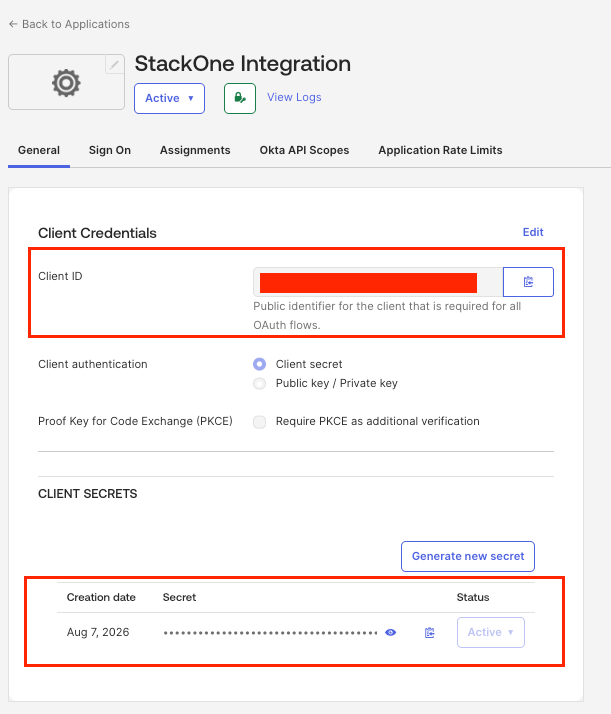Copy the Client ID to clipboard
Viewport: 611px width, 714px height.
click(528, 282)
